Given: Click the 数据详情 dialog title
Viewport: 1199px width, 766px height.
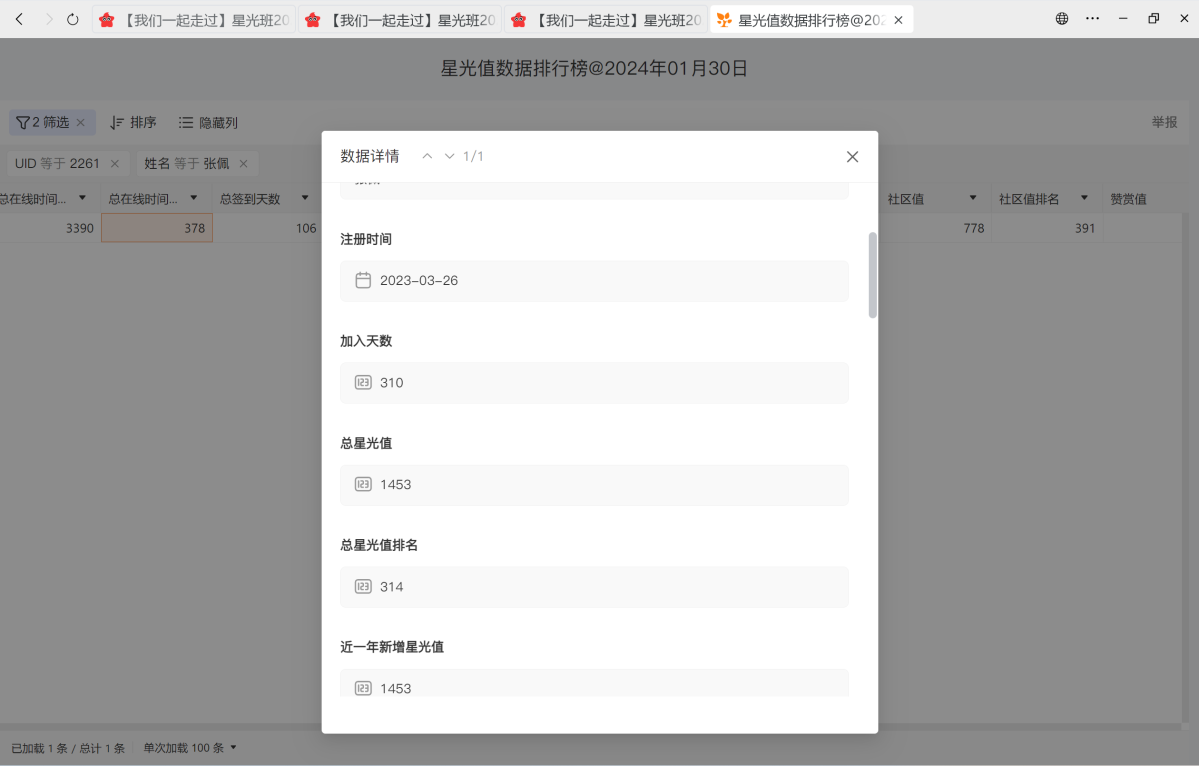Looking at the screenshot, I should (x=370, y=156).
